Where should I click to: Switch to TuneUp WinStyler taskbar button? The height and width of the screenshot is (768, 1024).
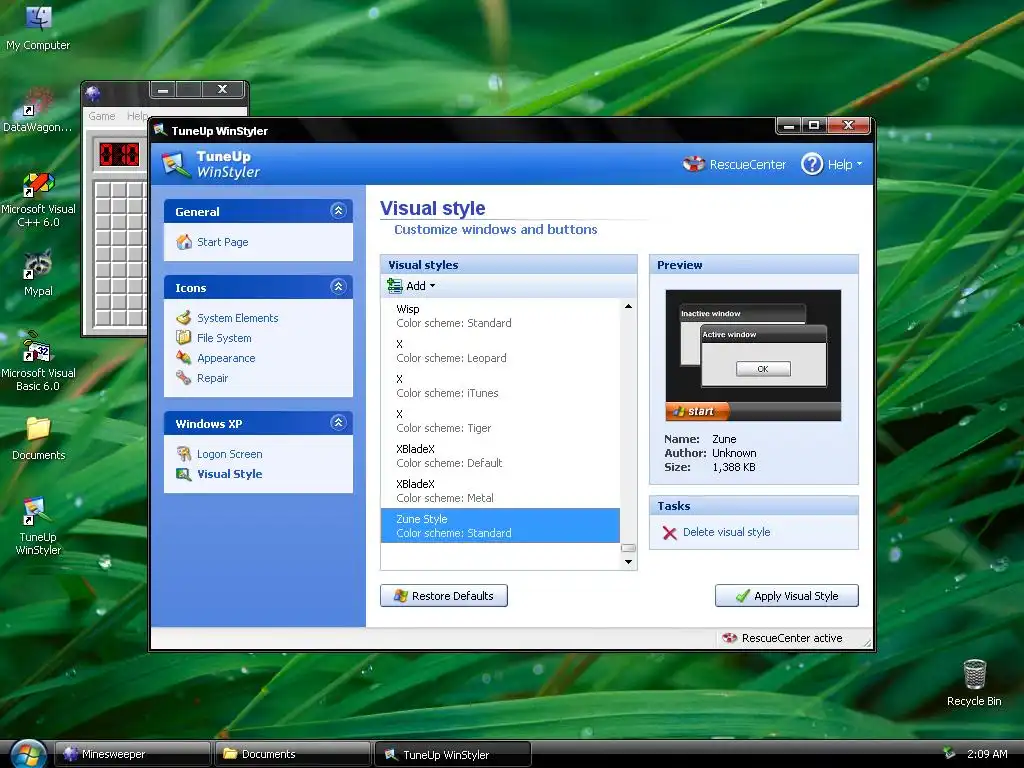click(453, 754)
